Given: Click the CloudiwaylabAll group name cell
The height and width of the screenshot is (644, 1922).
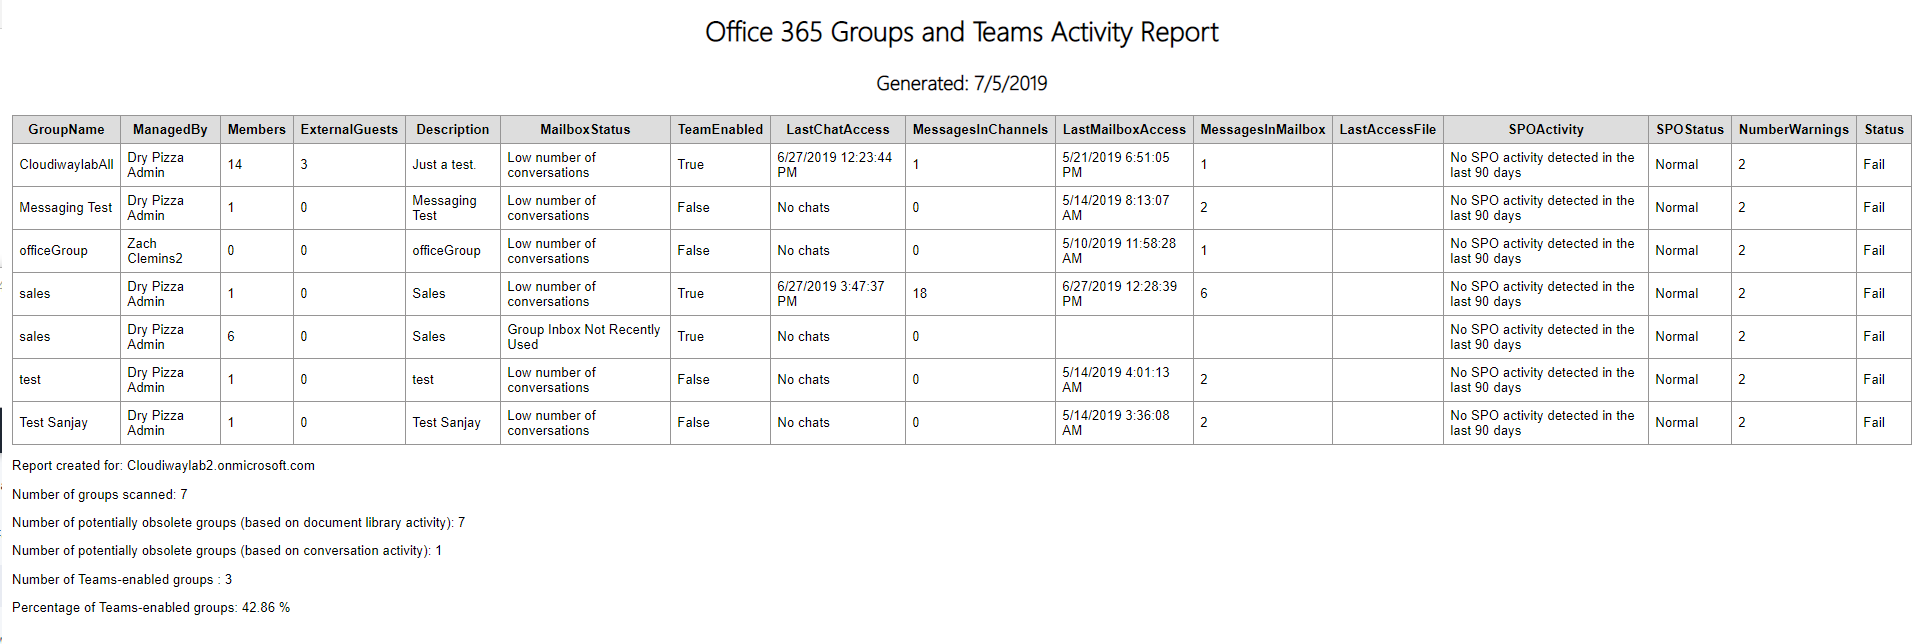Looking at the screenshot, I should 66,165.
